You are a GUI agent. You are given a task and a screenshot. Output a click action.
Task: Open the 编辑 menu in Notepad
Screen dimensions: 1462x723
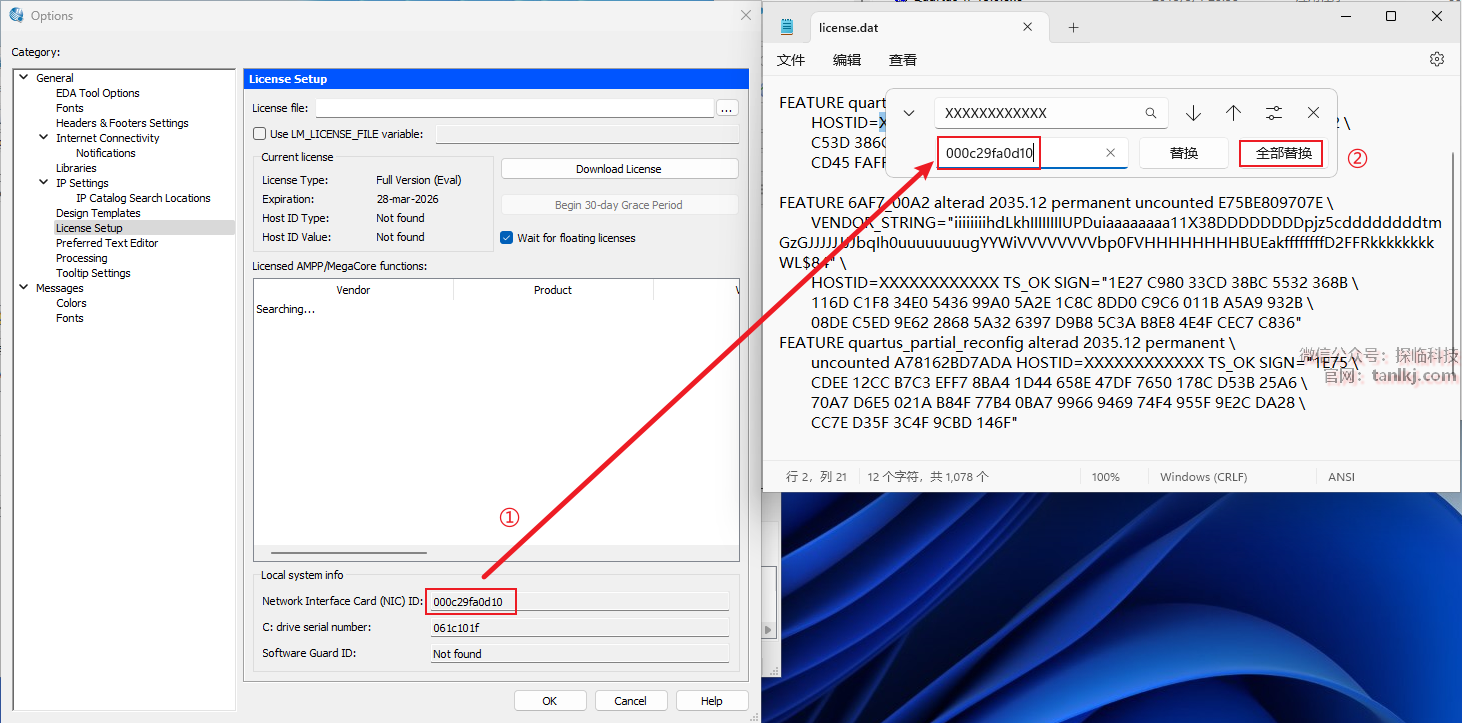(846, 60)
